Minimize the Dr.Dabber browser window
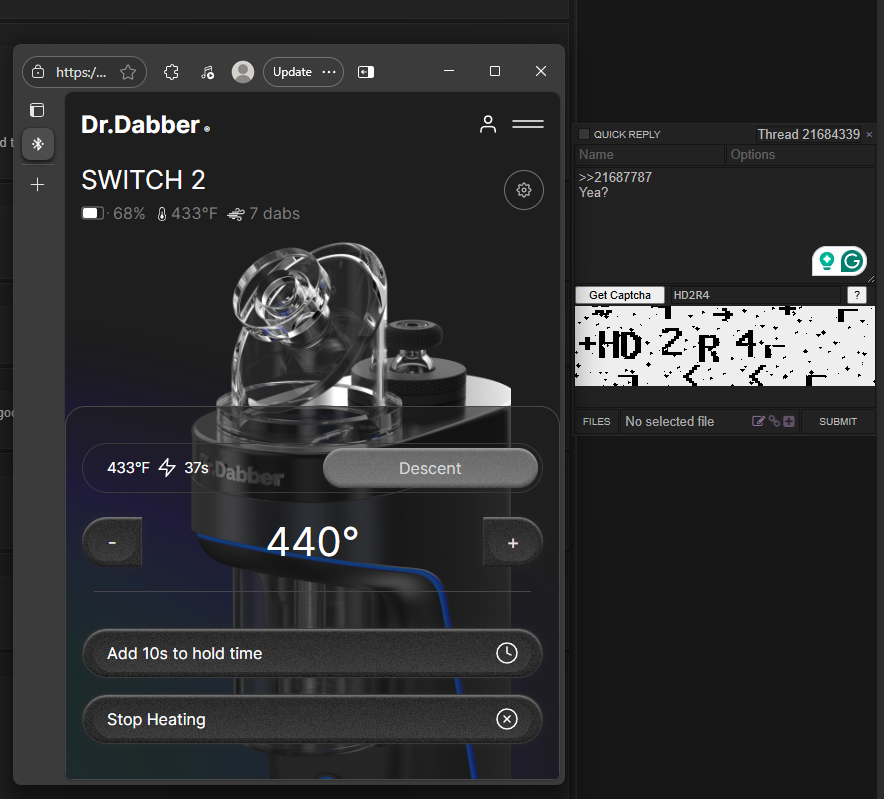The height and width of the screenshot is (799, 884). point(449,71)
